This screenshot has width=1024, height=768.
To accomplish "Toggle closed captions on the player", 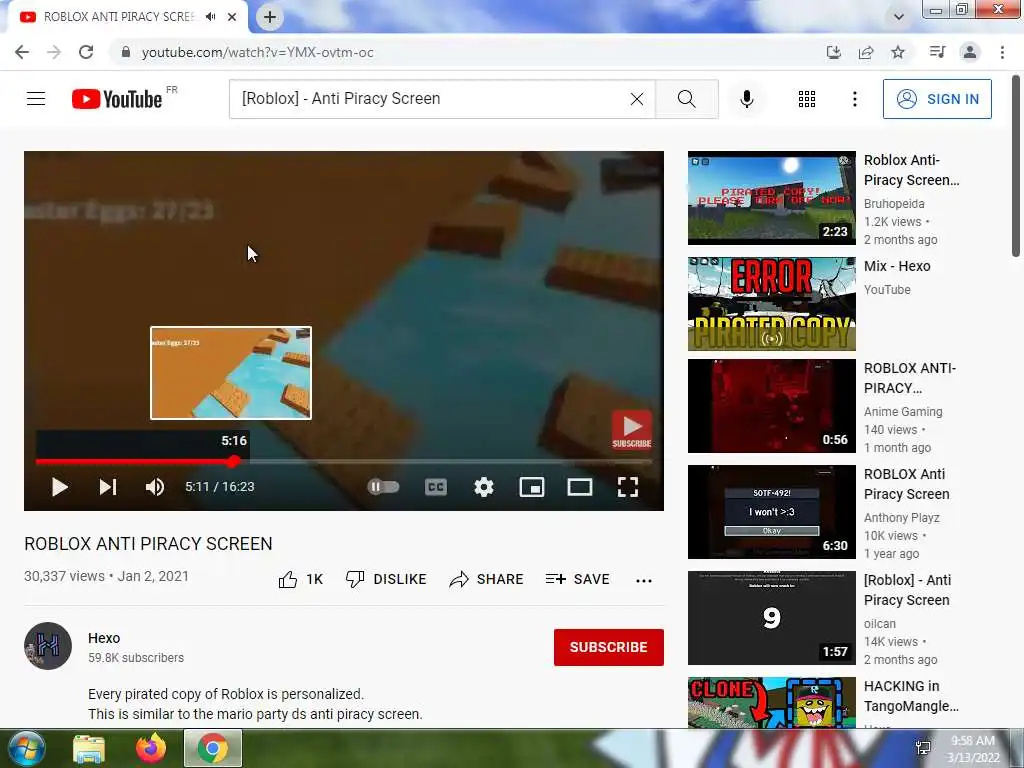I will [x=436, y=487].
